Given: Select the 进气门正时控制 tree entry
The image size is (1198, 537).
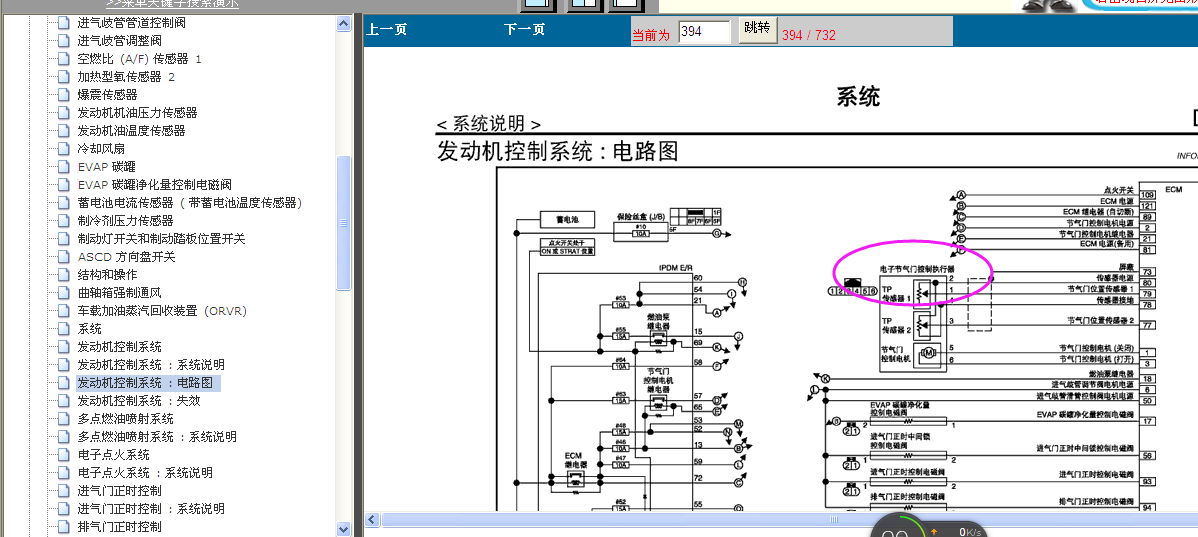Looking at the screenshot, I should point(119,490).
